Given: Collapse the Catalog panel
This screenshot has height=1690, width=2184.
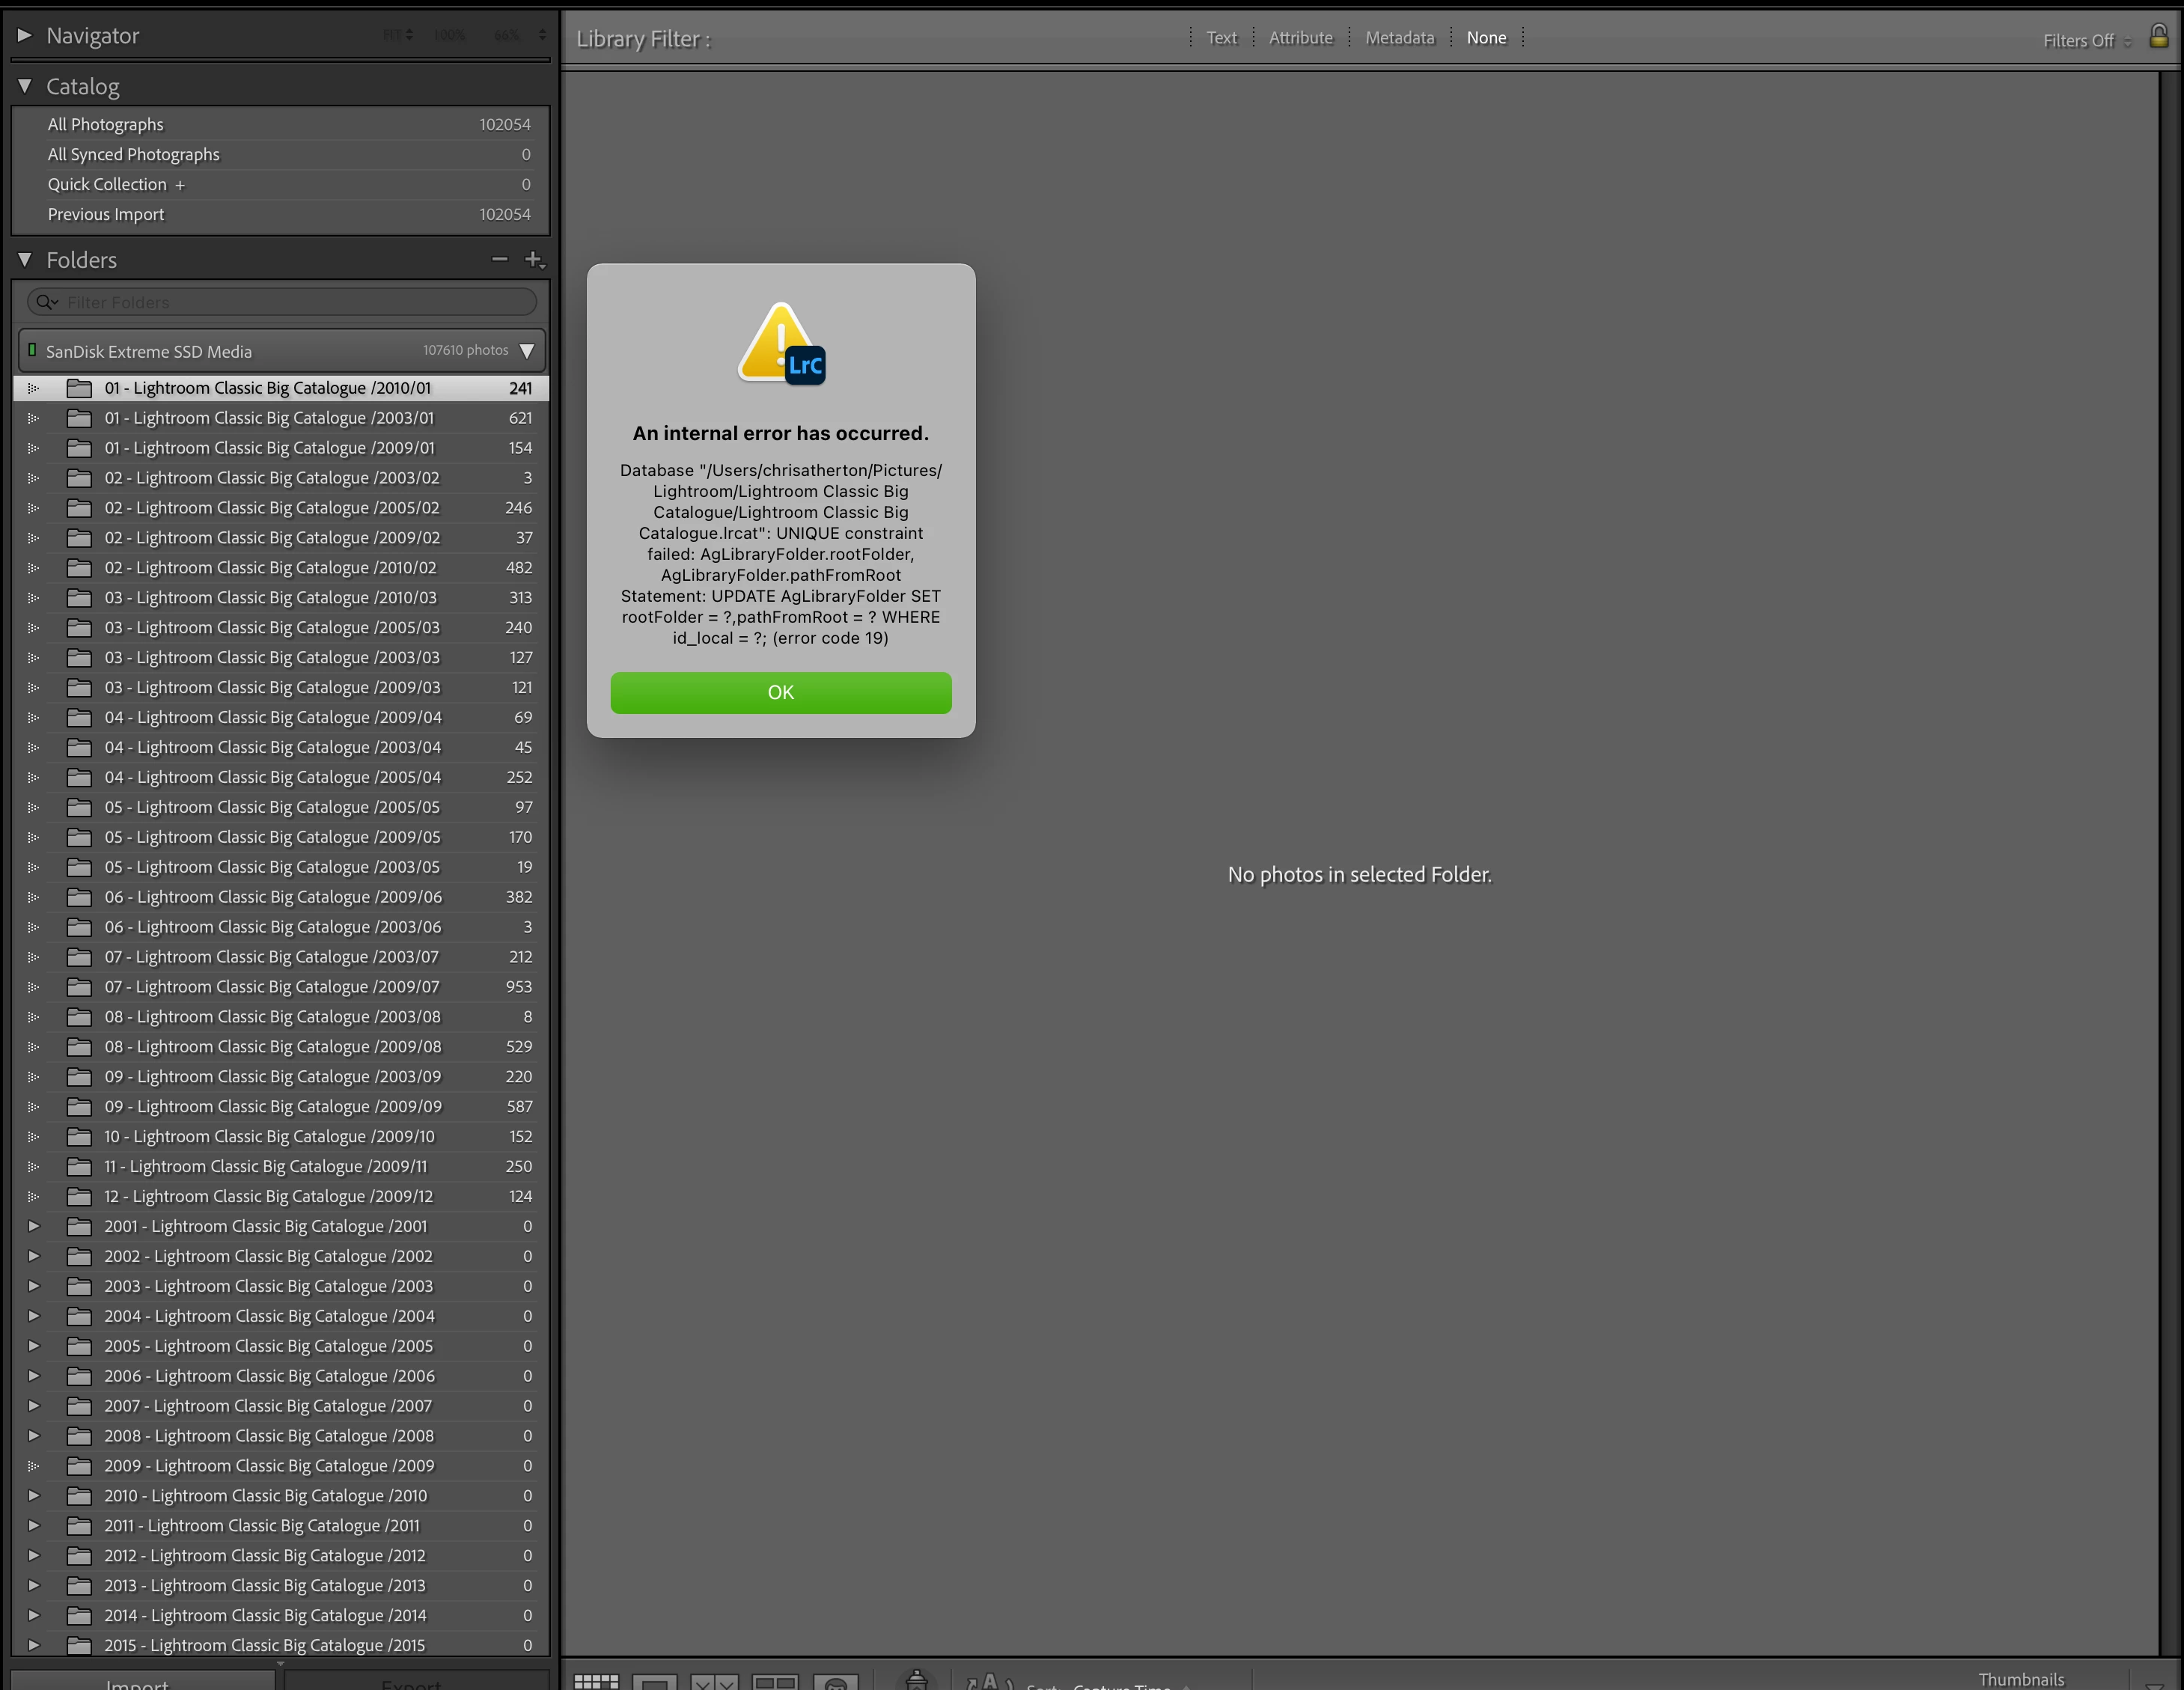Looking at the screenshot, I should [25, 86].
